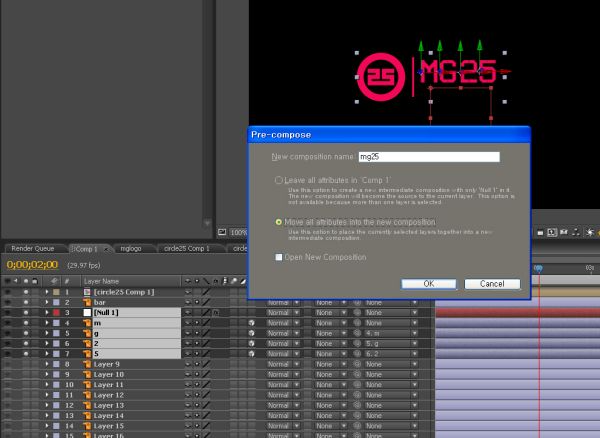Select the Null 1 layer

(x=106, y=313)
